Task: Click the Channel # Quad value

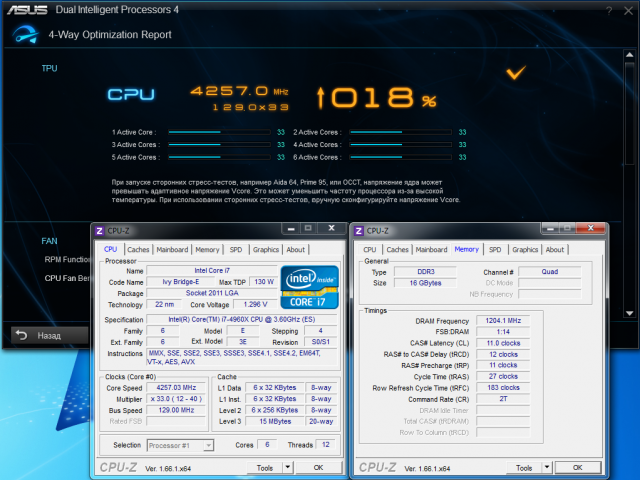Action: pyautogui.click(x=550, y=271)
